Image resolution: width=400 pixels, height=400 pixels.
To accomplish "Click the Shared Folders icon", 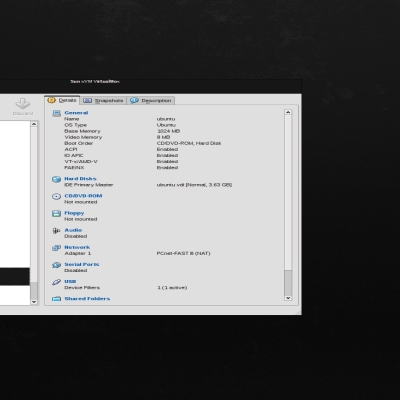I will pos(56,299).
